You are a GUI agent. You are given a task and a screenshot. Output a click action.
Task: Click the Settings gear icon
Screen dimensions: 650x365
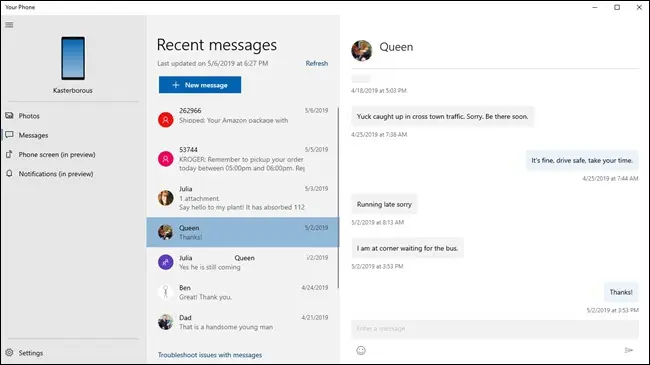pyautogui.click(x=9, y=353)
